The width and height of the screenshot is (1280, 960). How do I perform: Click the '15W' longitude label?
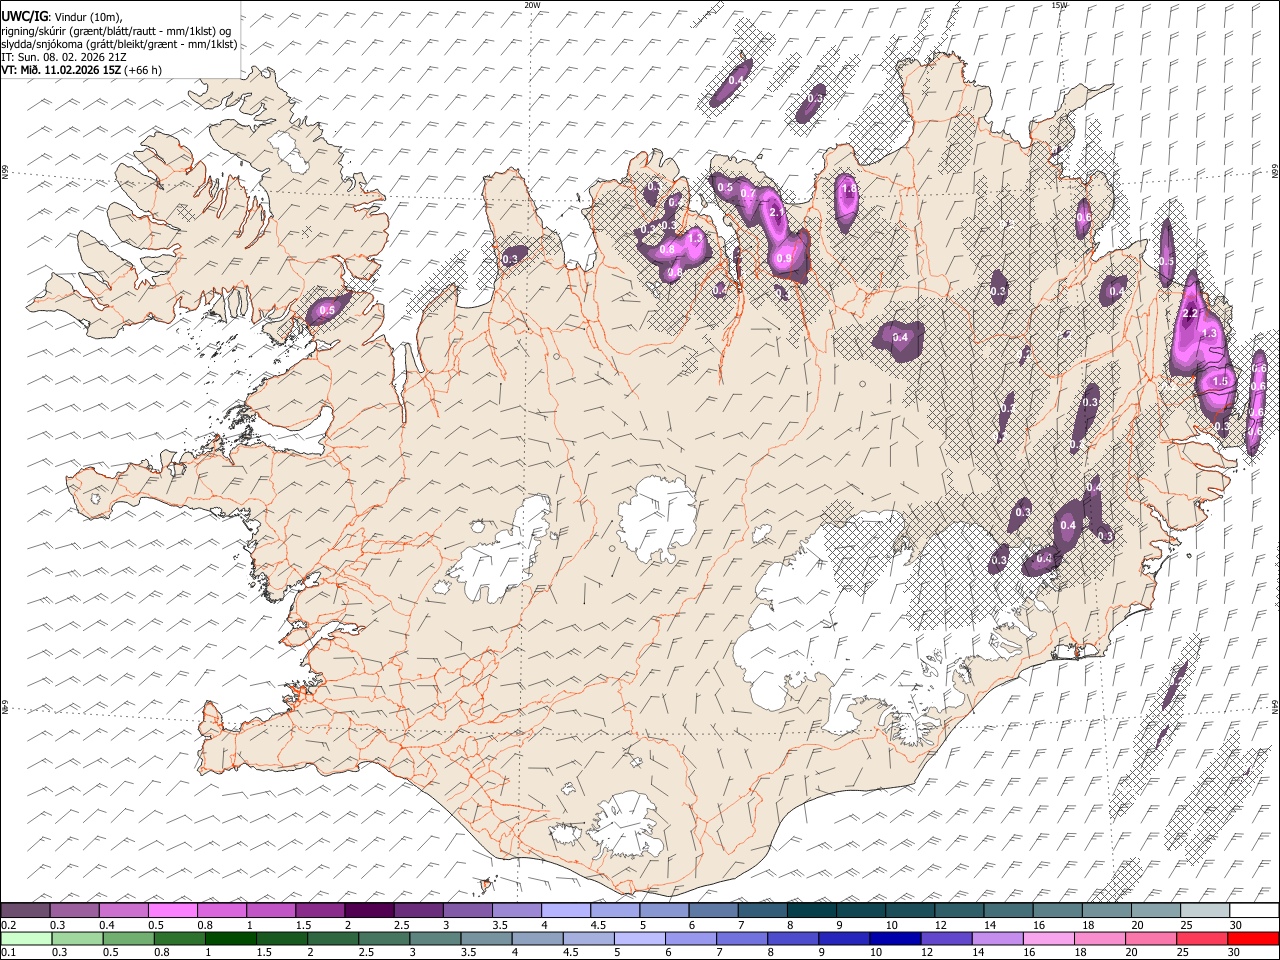click(x=1059, y=5)
